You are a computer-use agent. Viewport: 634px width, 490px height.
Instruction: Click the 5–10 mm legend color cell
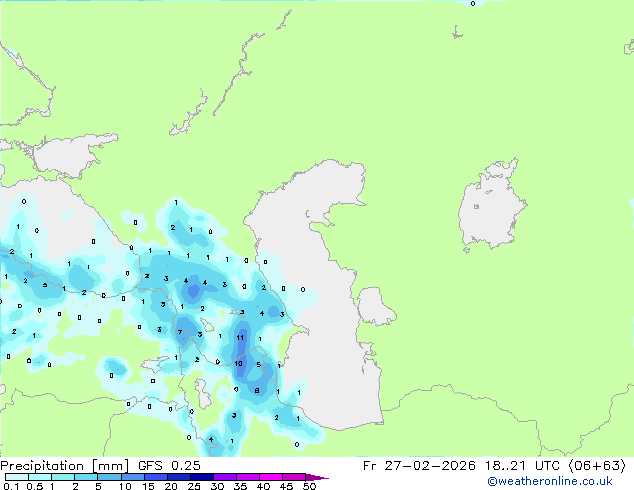point(109,477)
